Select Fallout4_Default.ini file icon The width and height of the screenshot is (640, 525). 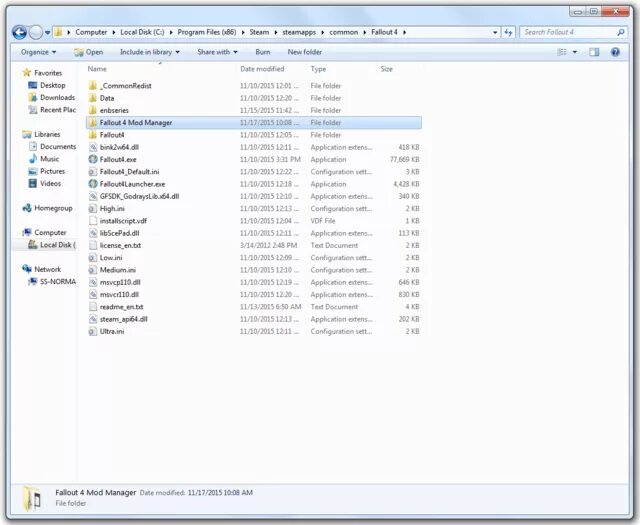93,171
